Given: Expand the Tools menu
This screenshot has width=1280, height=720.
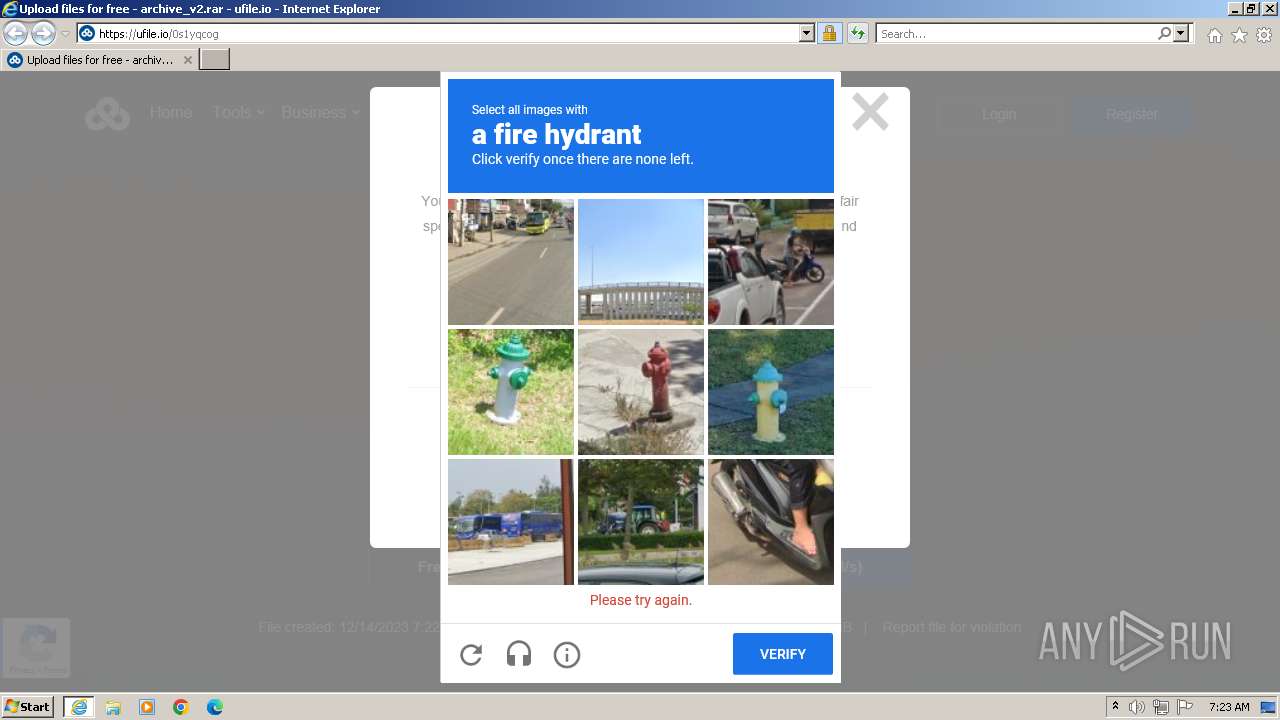Looking at the screenshot, I should coord(238,113).
